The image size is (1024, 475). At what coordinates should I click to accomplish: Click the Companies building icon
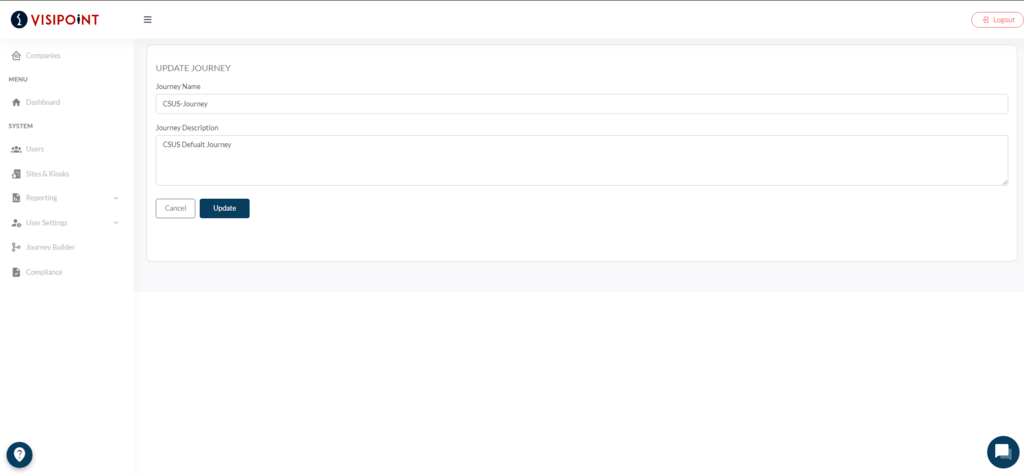(16, 56)
